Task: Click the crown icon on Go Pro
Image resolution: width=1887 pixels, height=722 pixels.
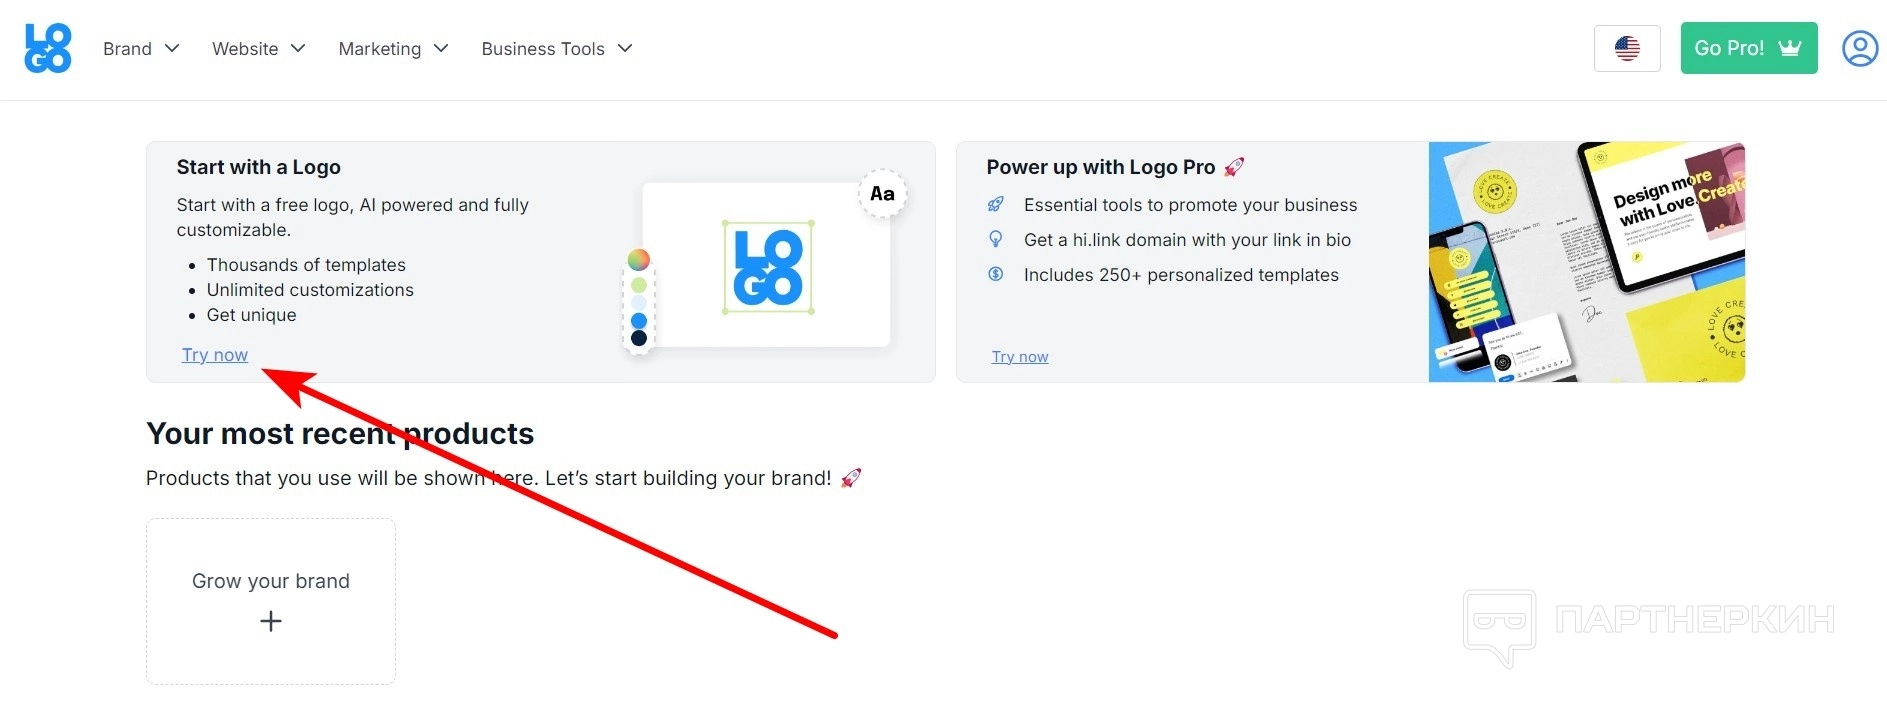Action: (x=1790, y=48)
